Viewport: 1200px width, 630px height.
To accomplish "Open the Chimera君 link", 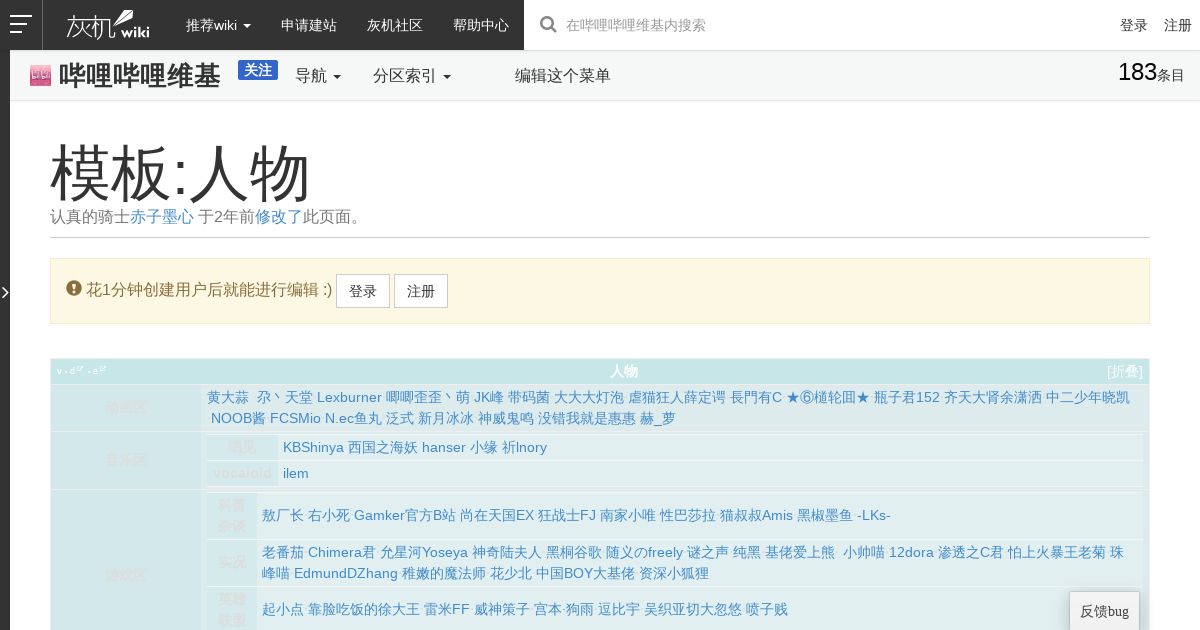I will 342,552.
